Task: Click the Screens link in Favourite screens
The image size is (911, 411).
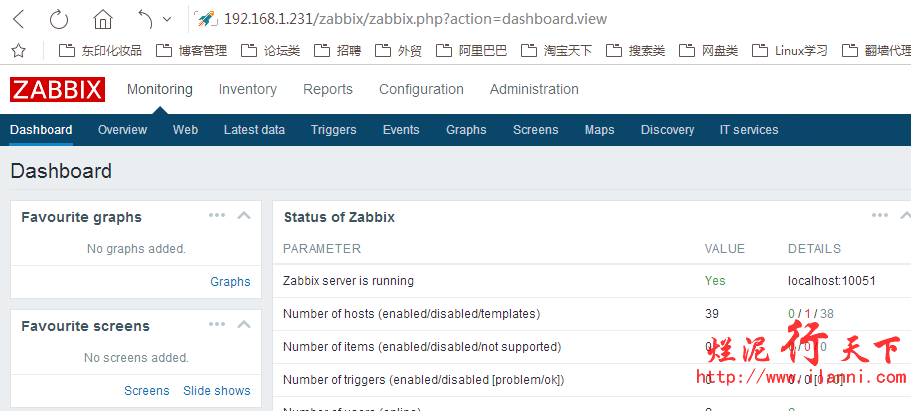Action: click(x=147, y=391)
